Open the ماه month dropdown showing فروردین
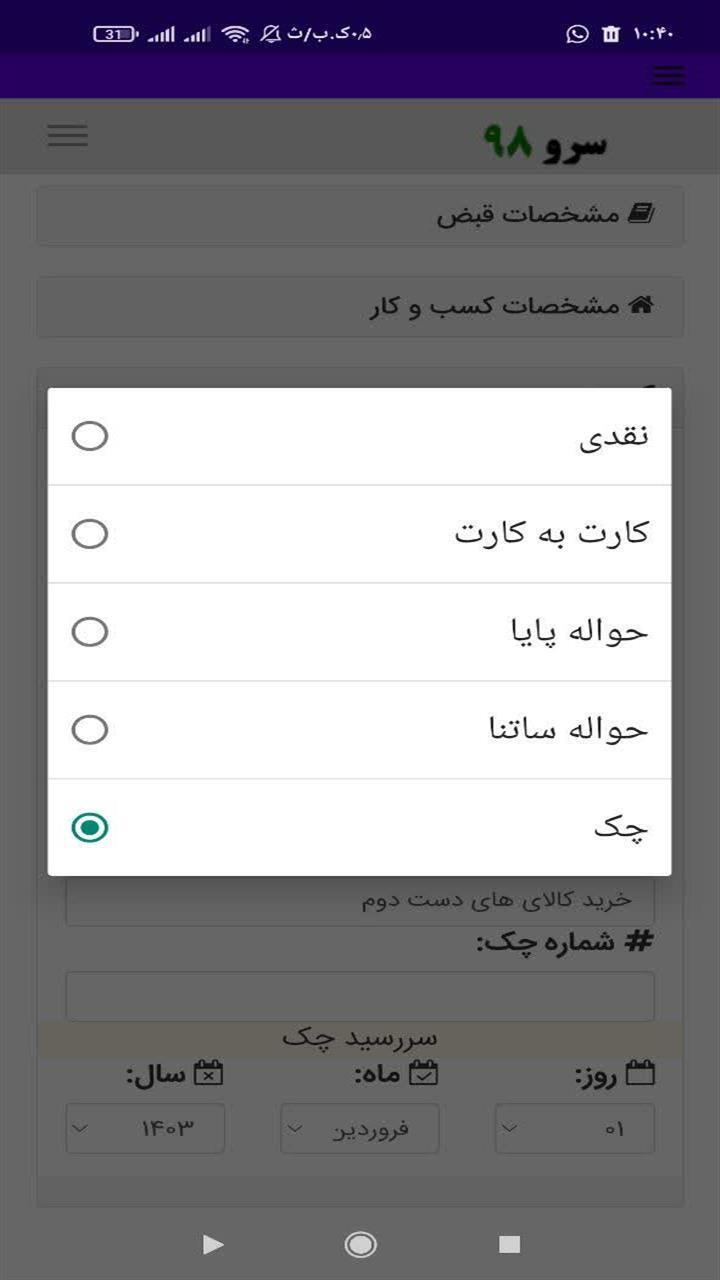This screenshot has width=720, height=1280. tap(360, 1129)
